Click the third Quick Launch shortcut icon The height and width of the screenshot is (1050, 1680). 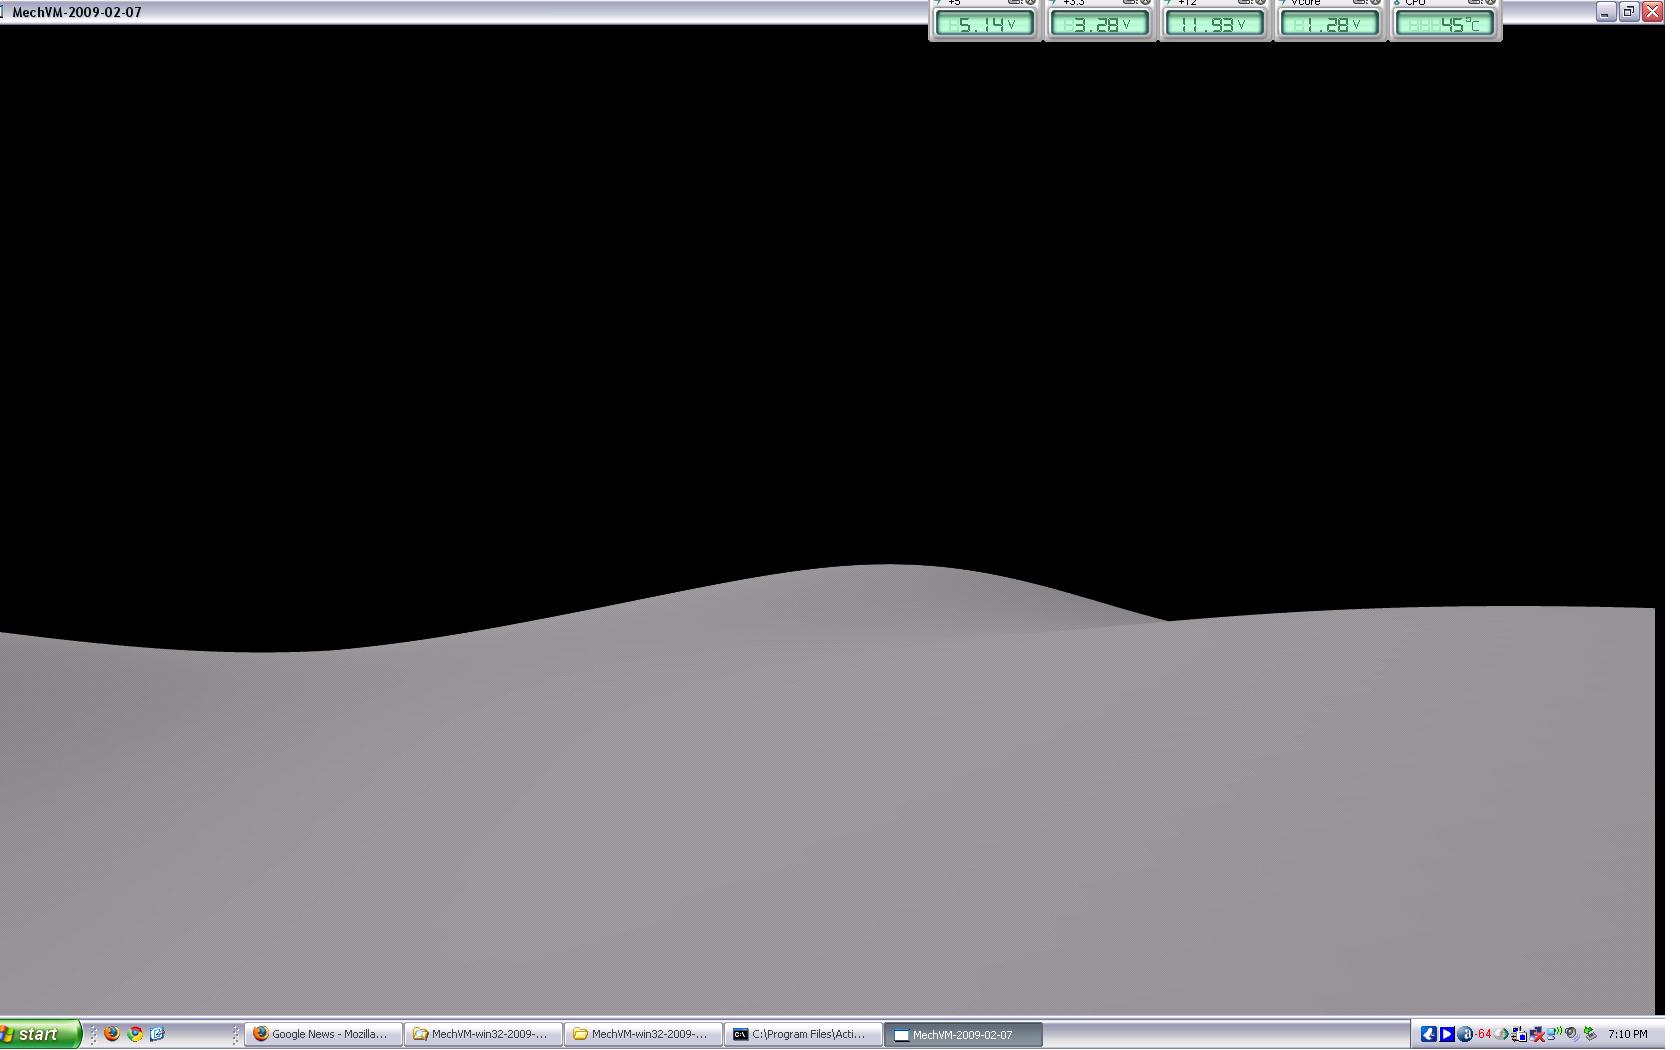point(157,1034)
